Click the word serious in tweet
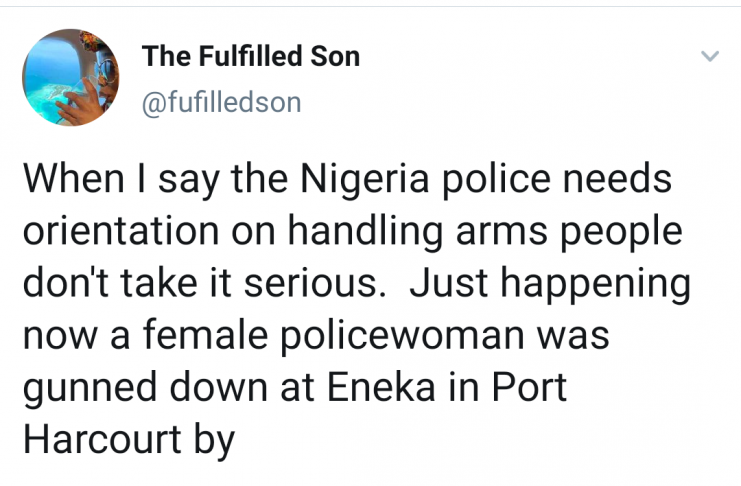This screenshot has height=486, width=741. pos(316,284)
